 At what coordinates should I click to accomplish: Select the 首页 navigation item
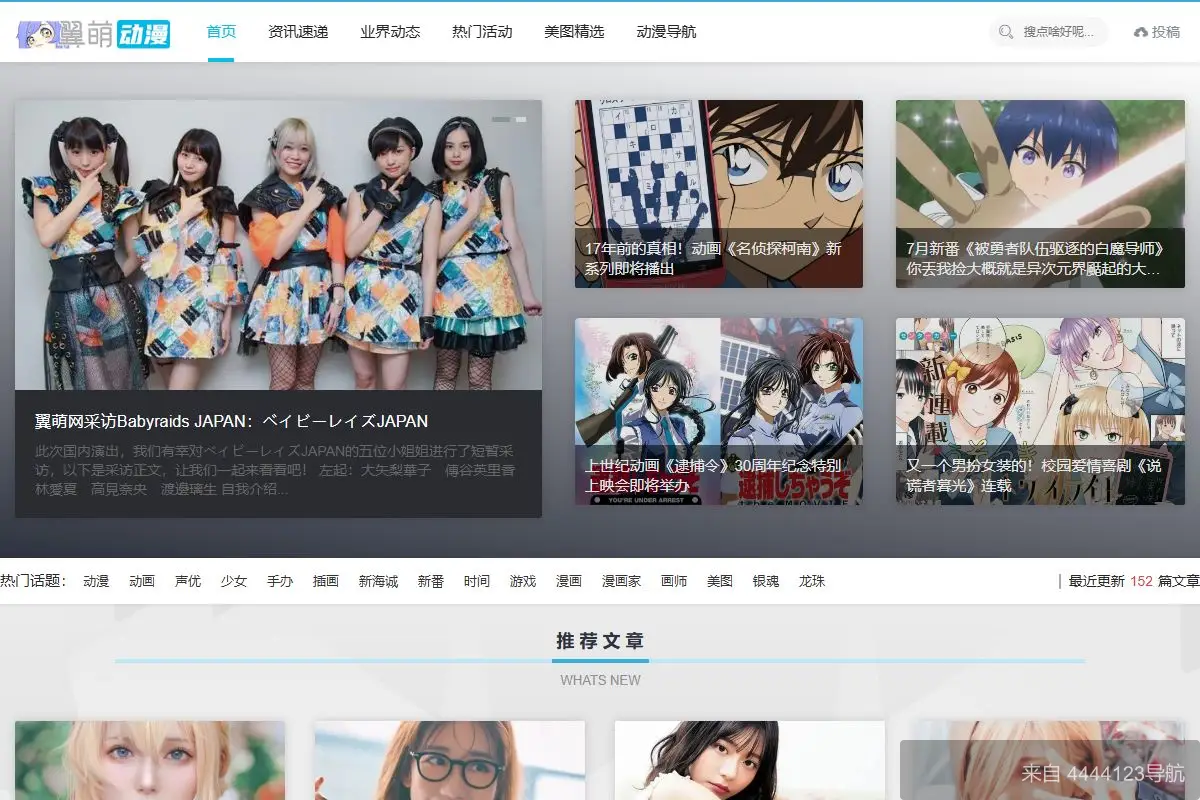click(x=220, y=31)
